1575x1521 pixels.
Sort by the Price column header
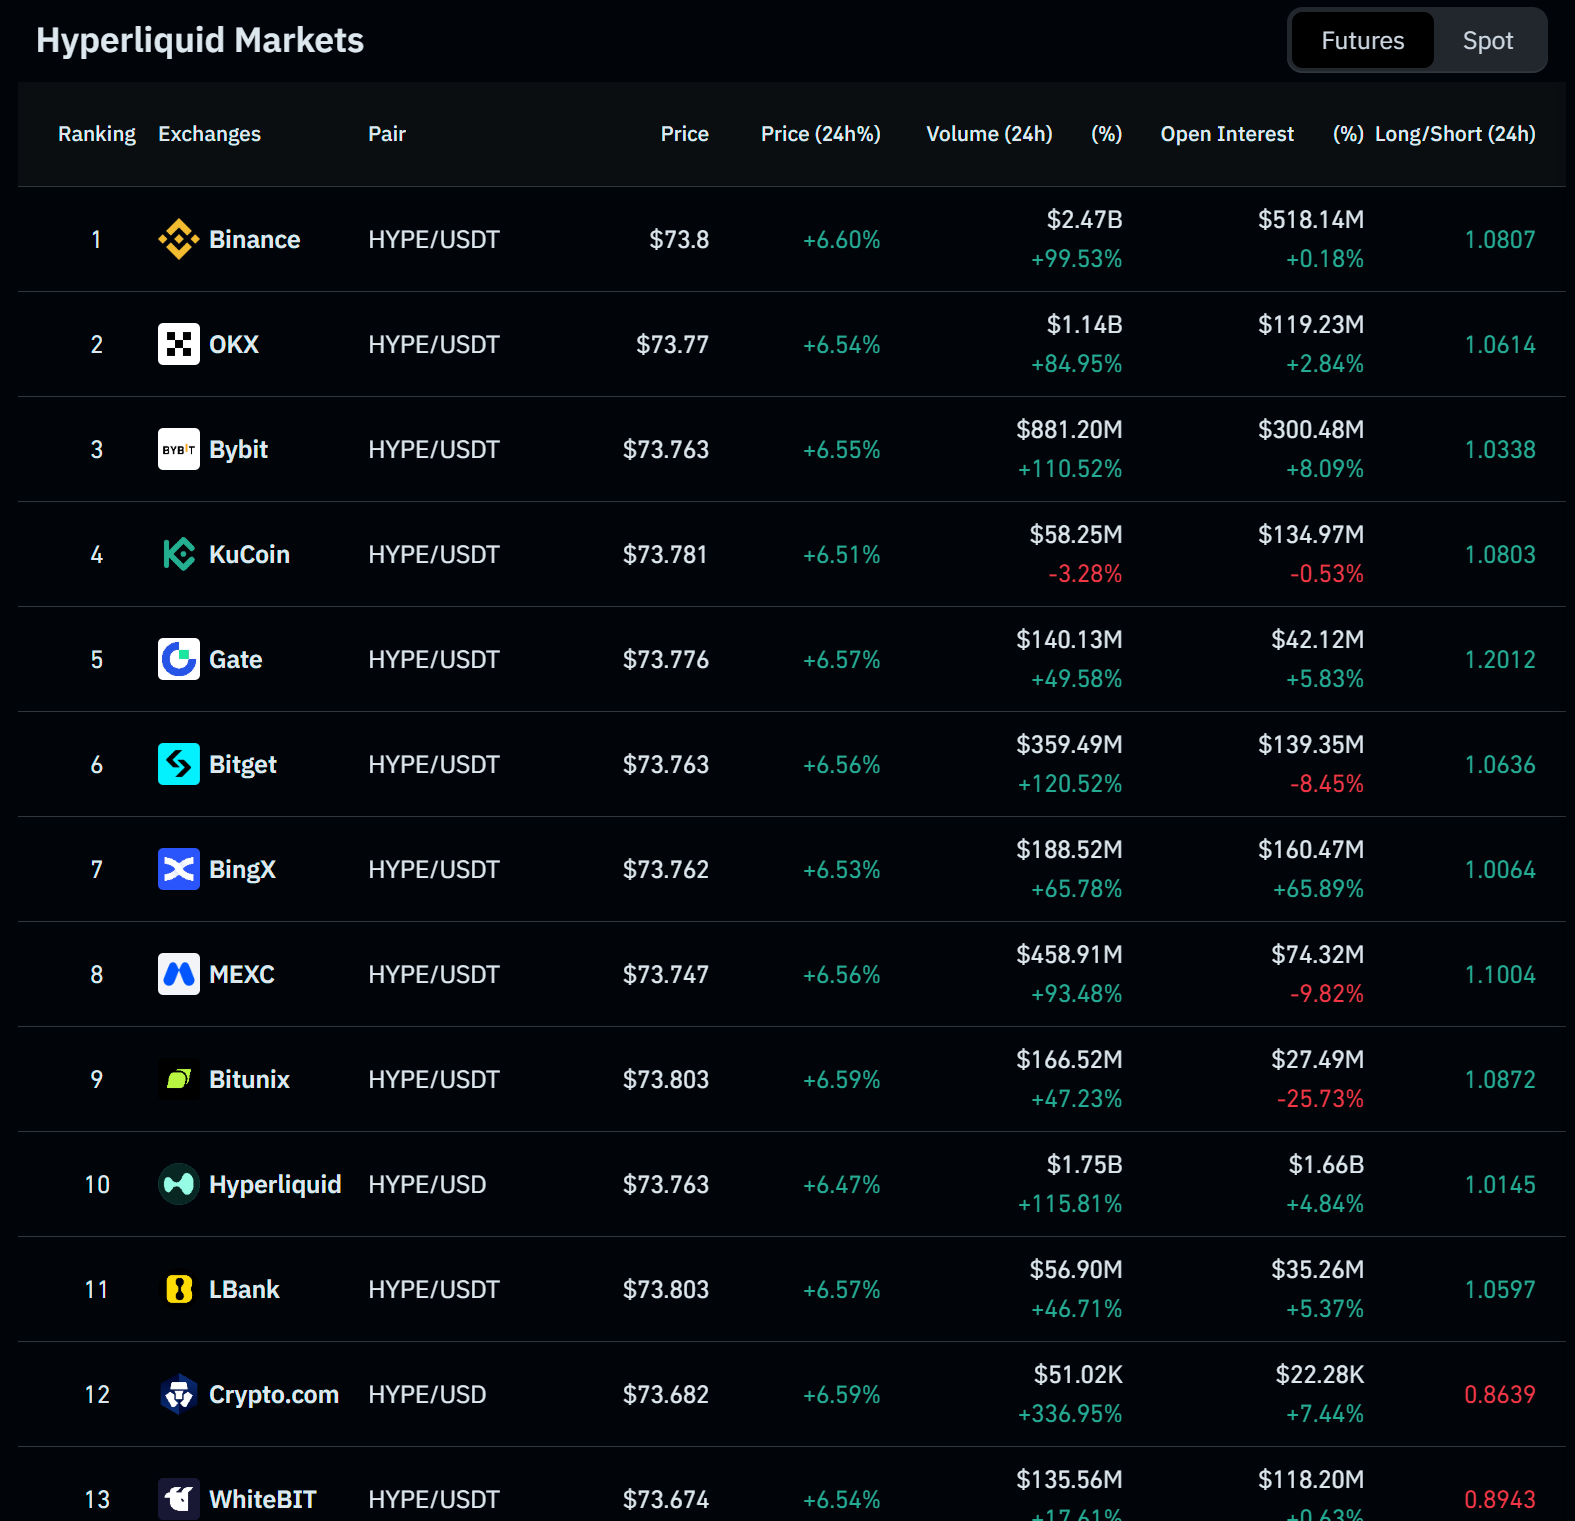click(684, 134)
